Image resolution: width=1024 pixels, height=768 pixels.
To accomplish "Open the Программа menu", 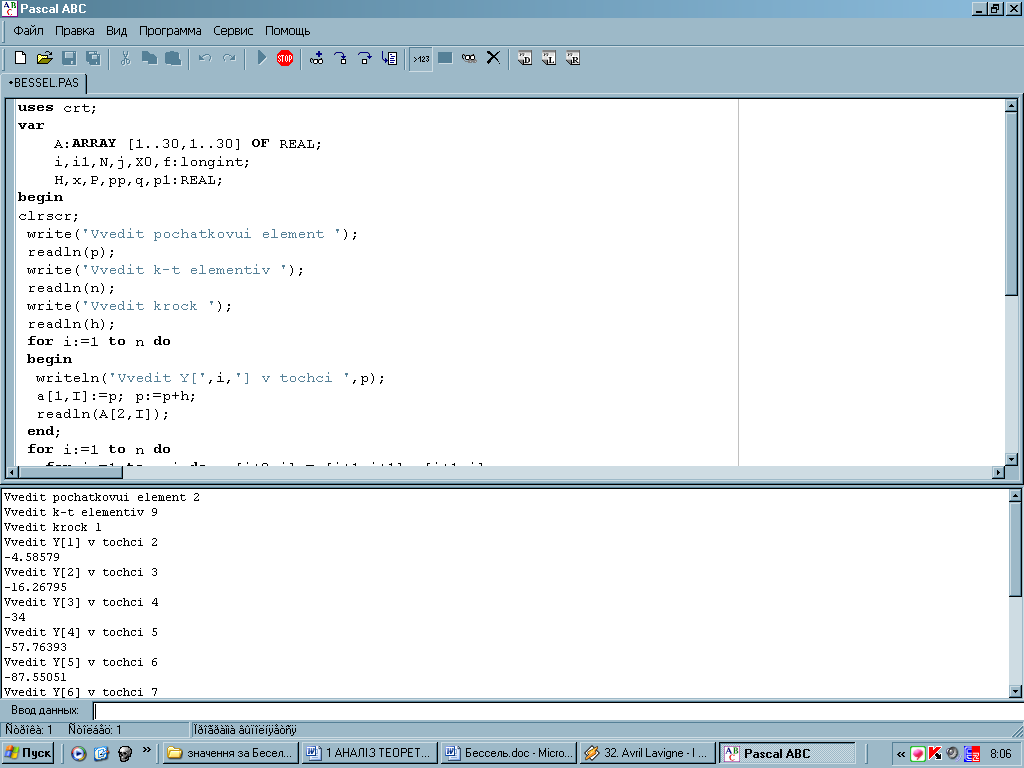I will (170, 31).
